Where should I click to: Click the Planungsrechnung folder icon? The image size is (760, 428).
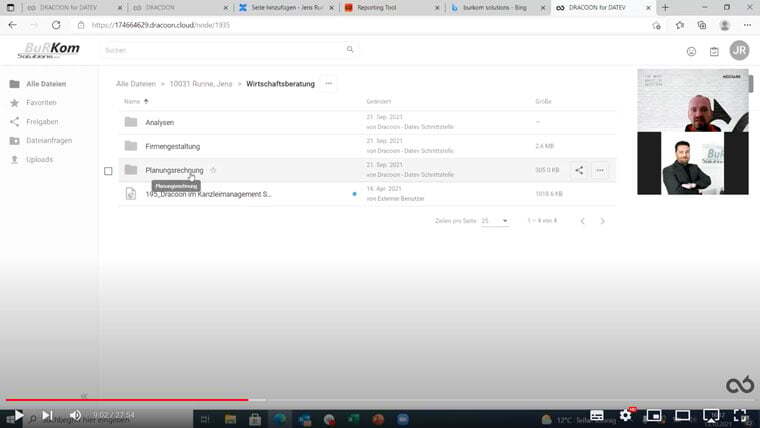point(131,170)
